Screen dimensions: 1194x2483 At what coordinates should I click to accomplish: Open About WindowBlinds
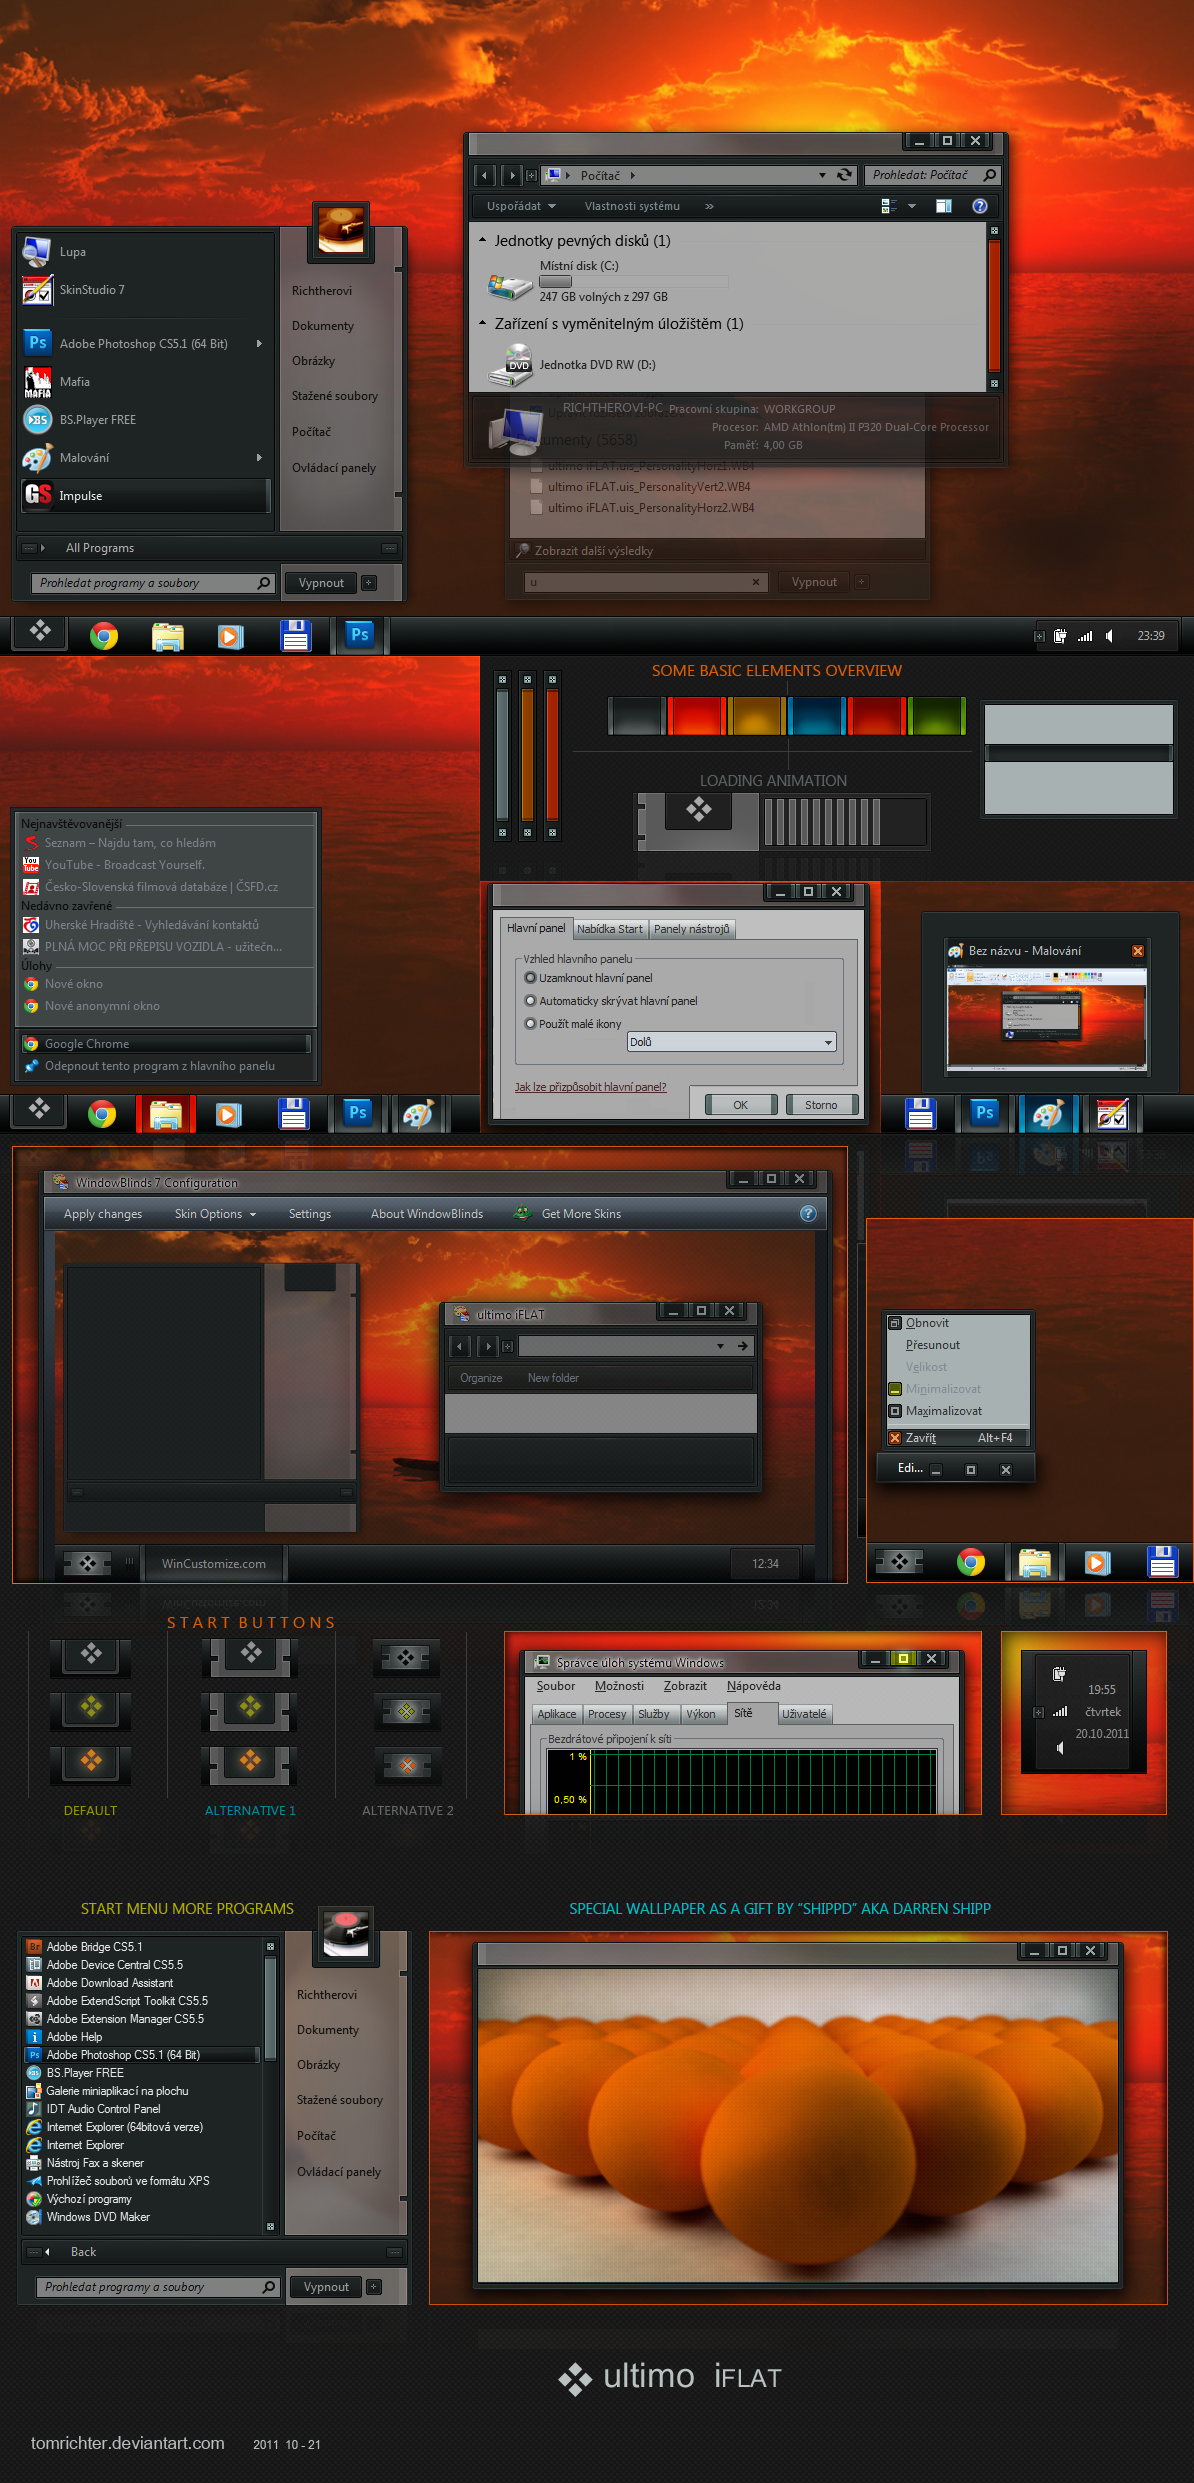[427, 1214]
